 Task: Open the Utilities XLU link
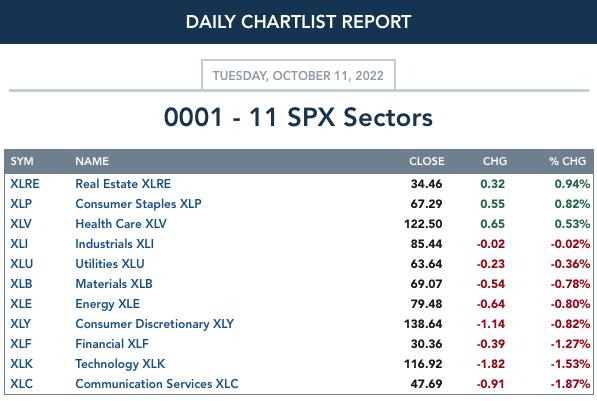110,264
